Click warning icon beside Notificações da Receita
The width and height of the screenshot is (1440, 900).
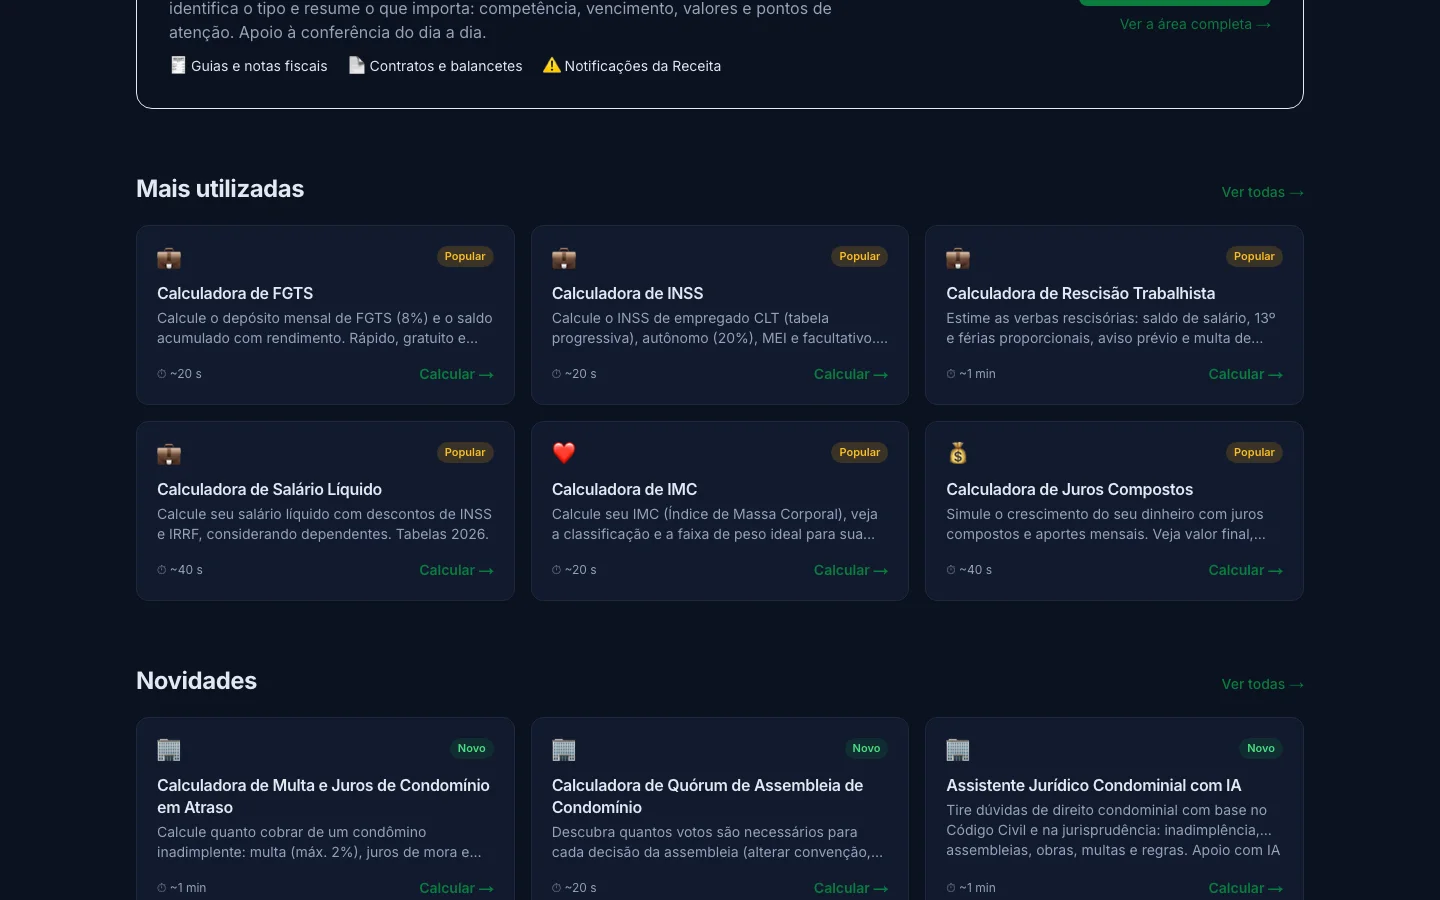click(x=552, y=65)
